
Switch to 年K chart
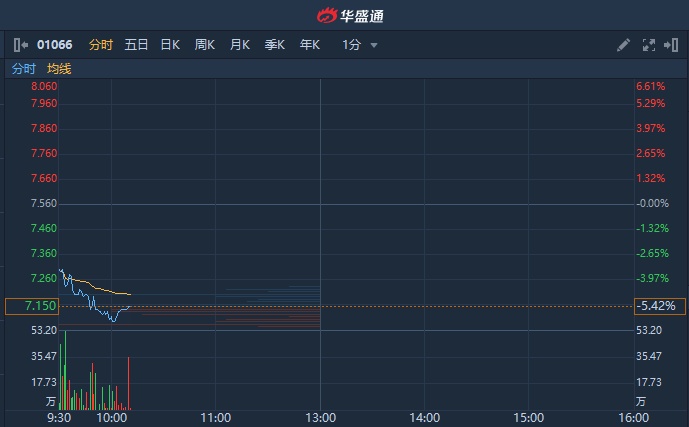(x=309, y=45)
